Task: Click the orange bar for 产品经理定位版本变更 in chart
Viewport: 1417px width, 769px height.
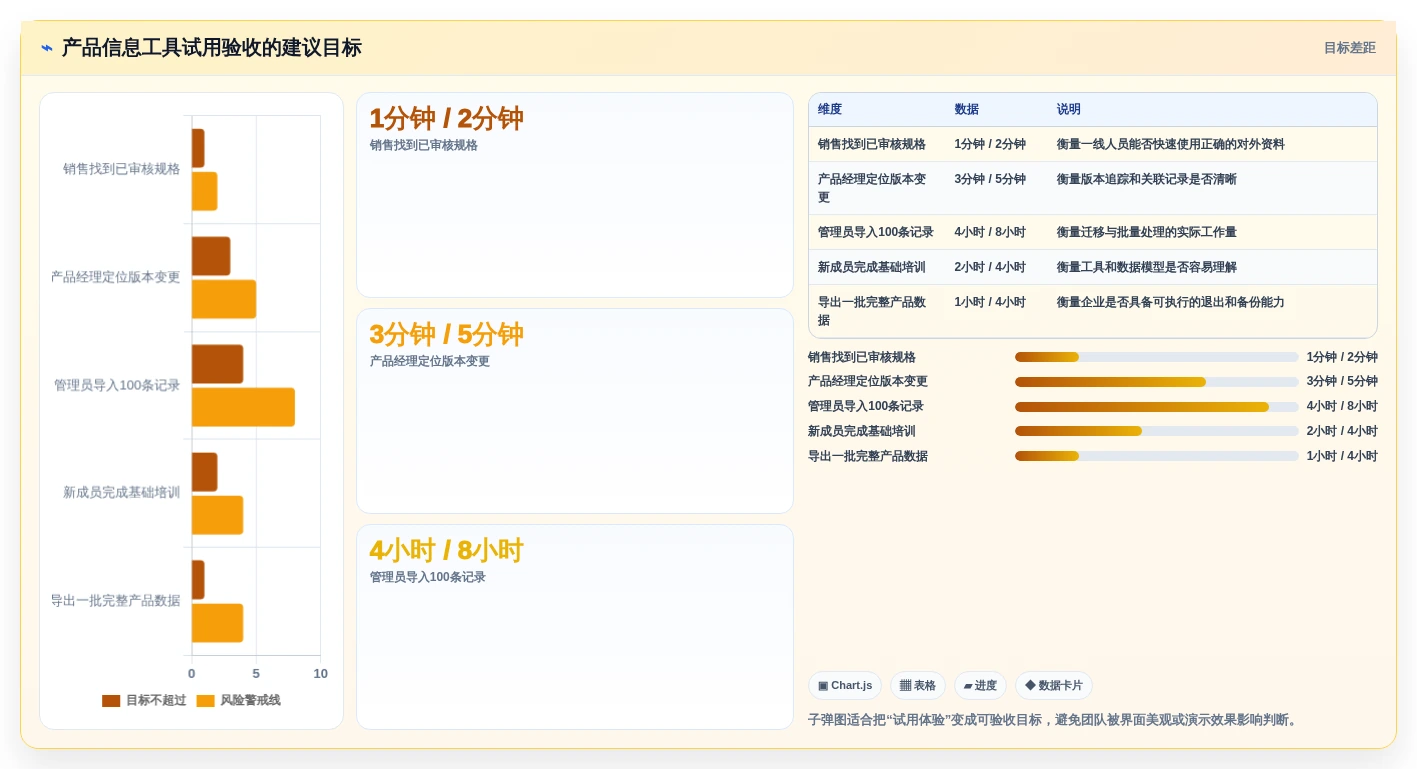Action: coord(224,299)
